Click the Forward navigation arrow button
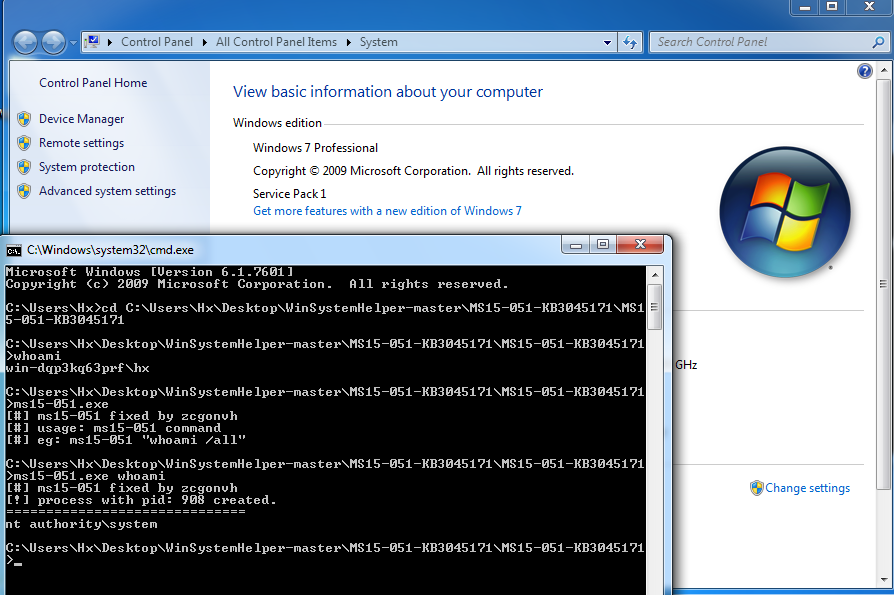The width and height of the screenshot is (894, 595). [54, 42]
